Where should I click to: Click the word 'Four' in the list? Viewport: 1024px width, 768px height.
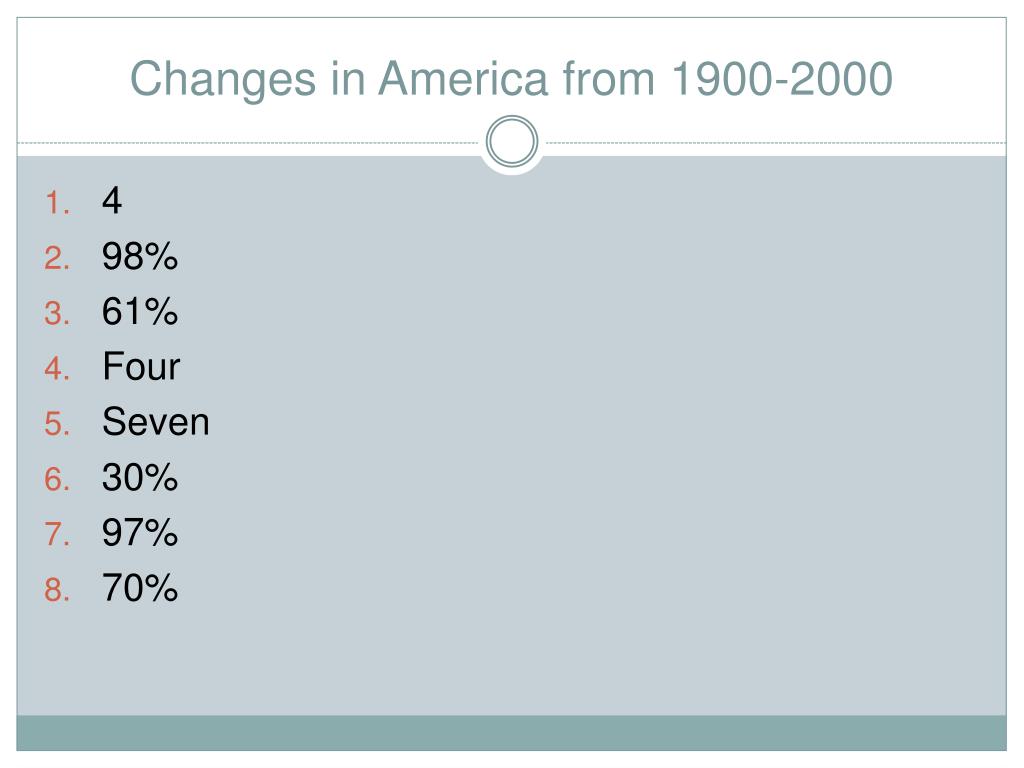coord(141,366)
